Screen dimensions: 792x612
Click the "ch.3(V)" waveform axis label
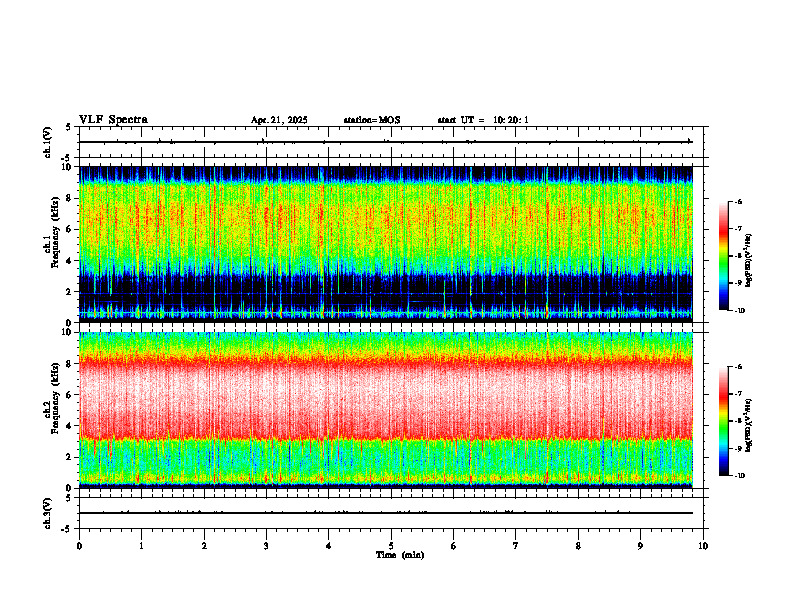click(x=48, y=513)
